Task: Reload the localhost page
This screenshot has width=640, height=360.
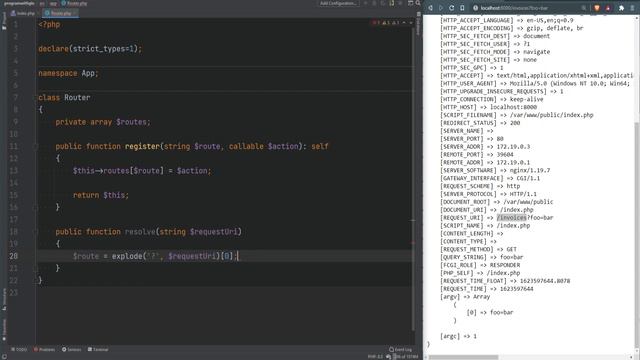Action: coord(451,8)
